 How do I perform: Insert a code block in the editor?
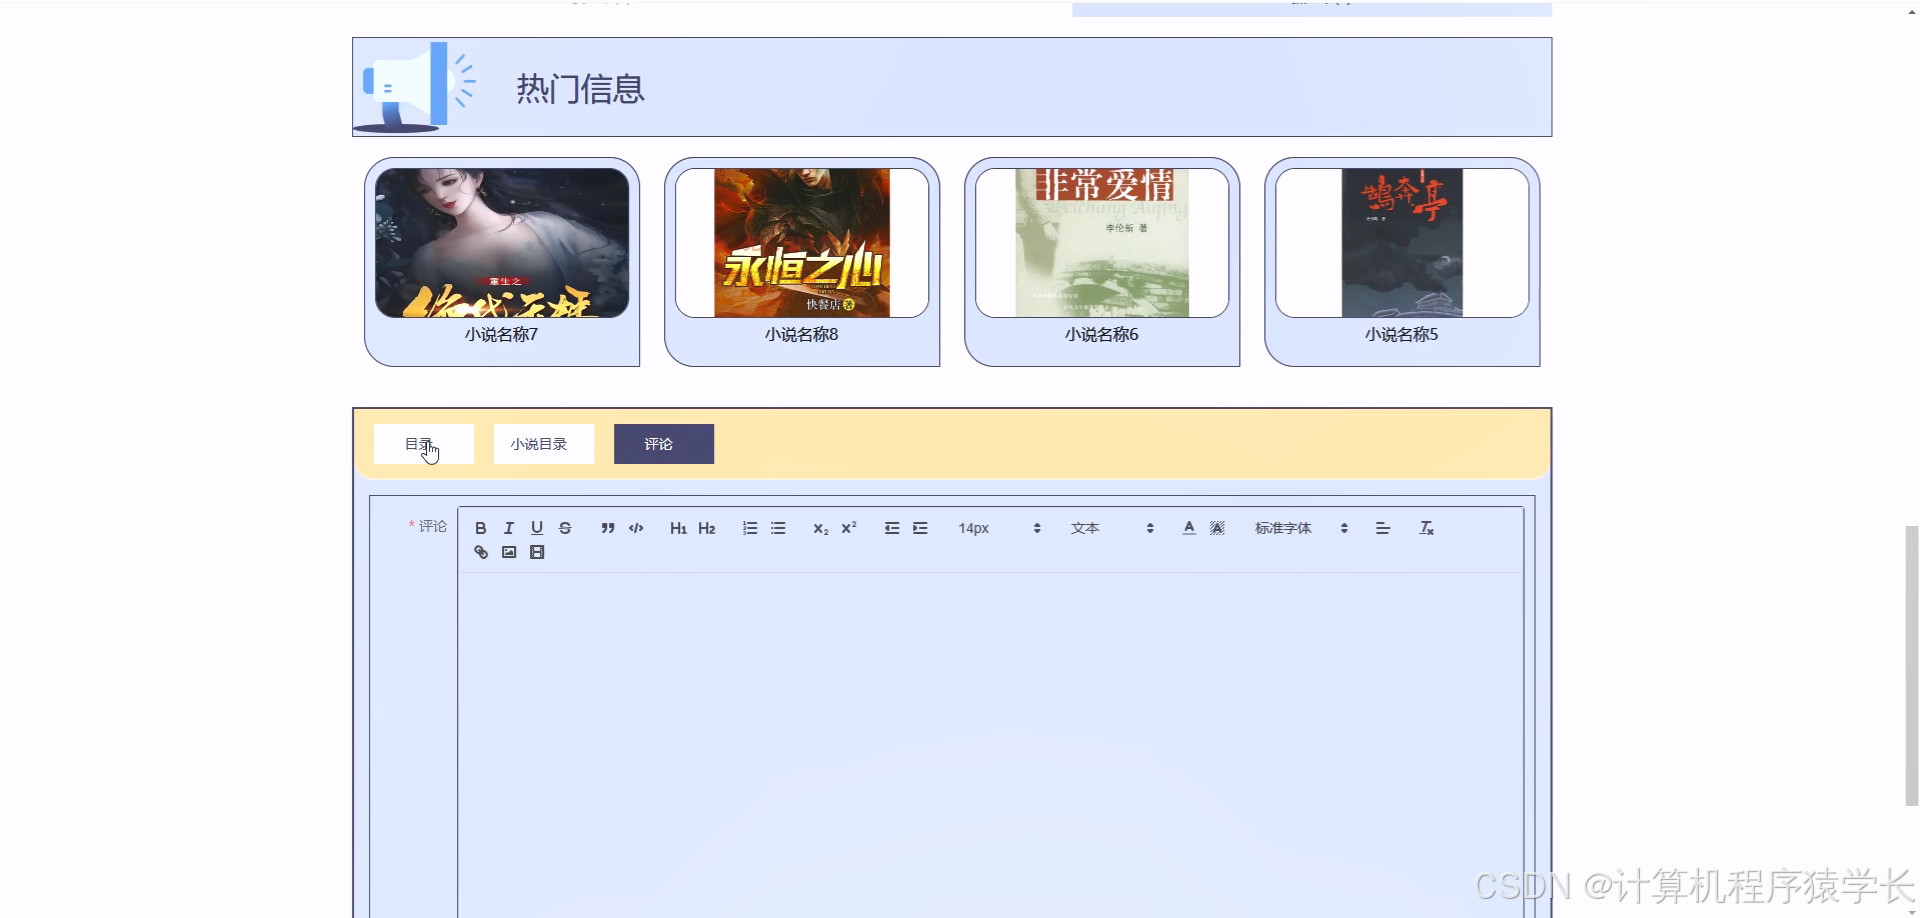(636, 528)
